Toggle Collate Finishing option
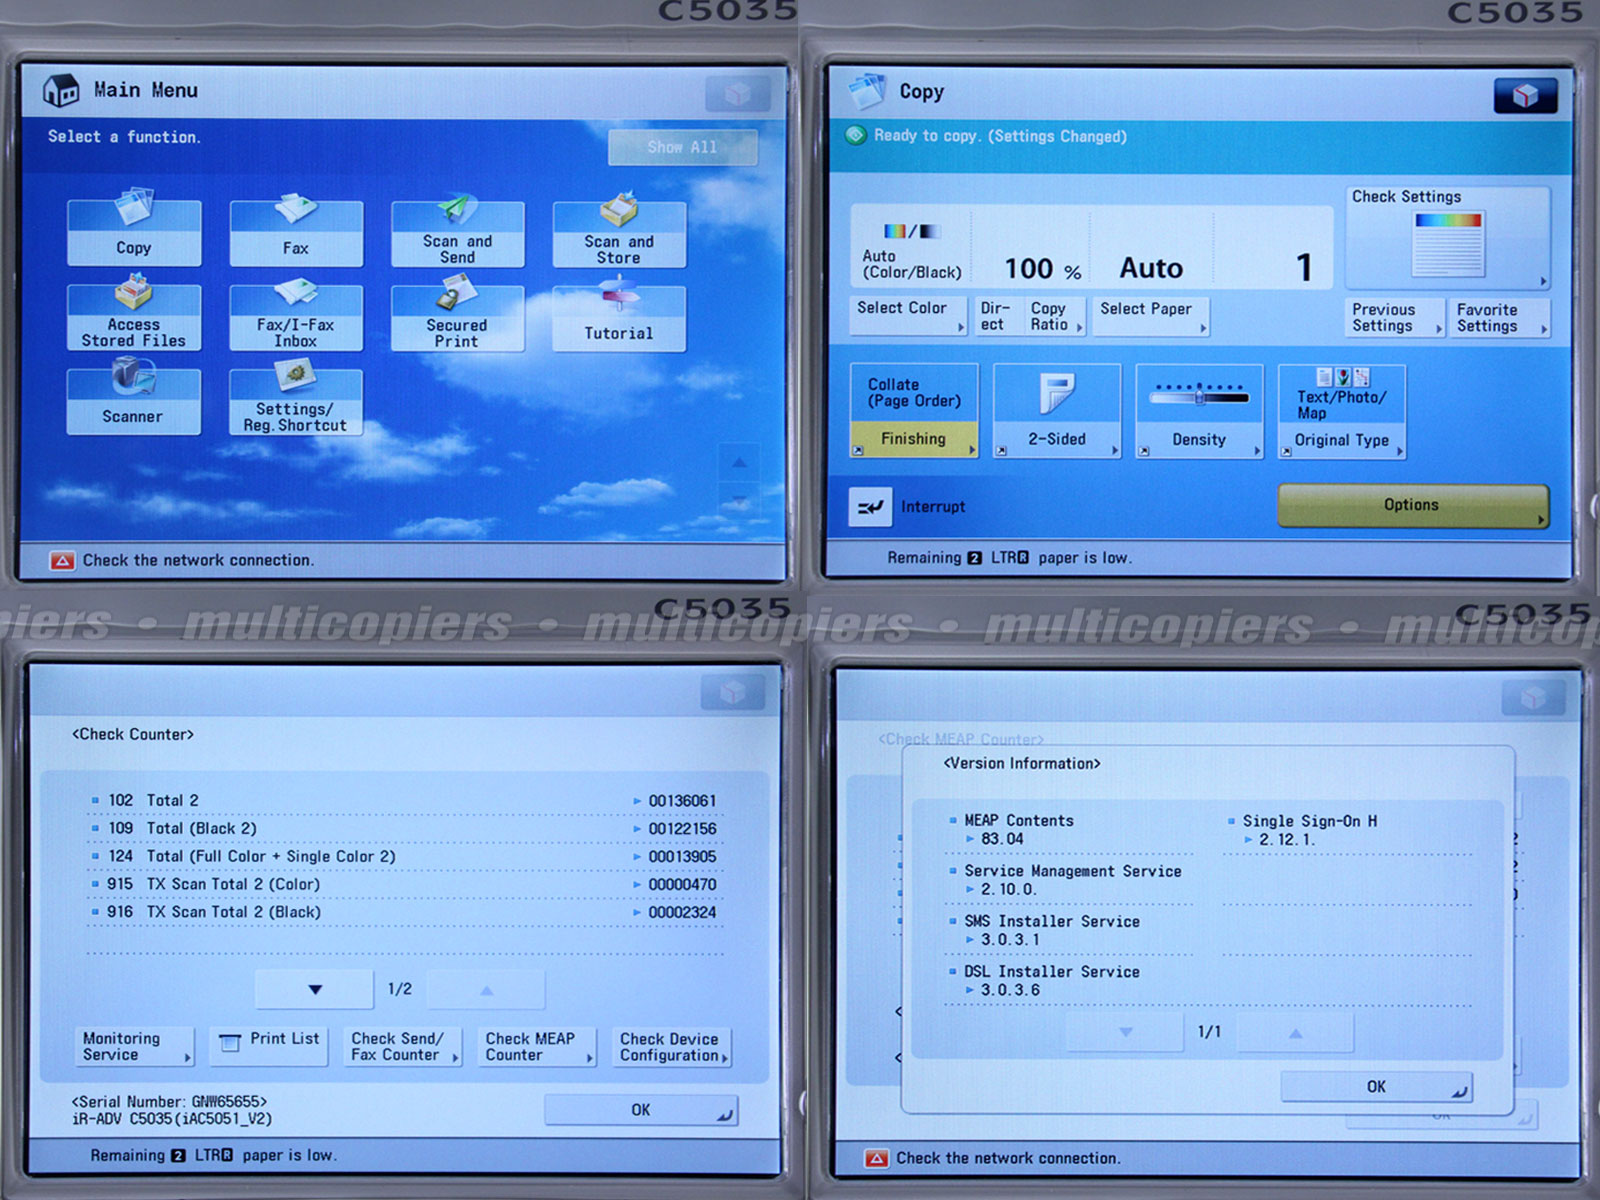This screenshot has height=1200, width=1600. (x=913, y=411)
